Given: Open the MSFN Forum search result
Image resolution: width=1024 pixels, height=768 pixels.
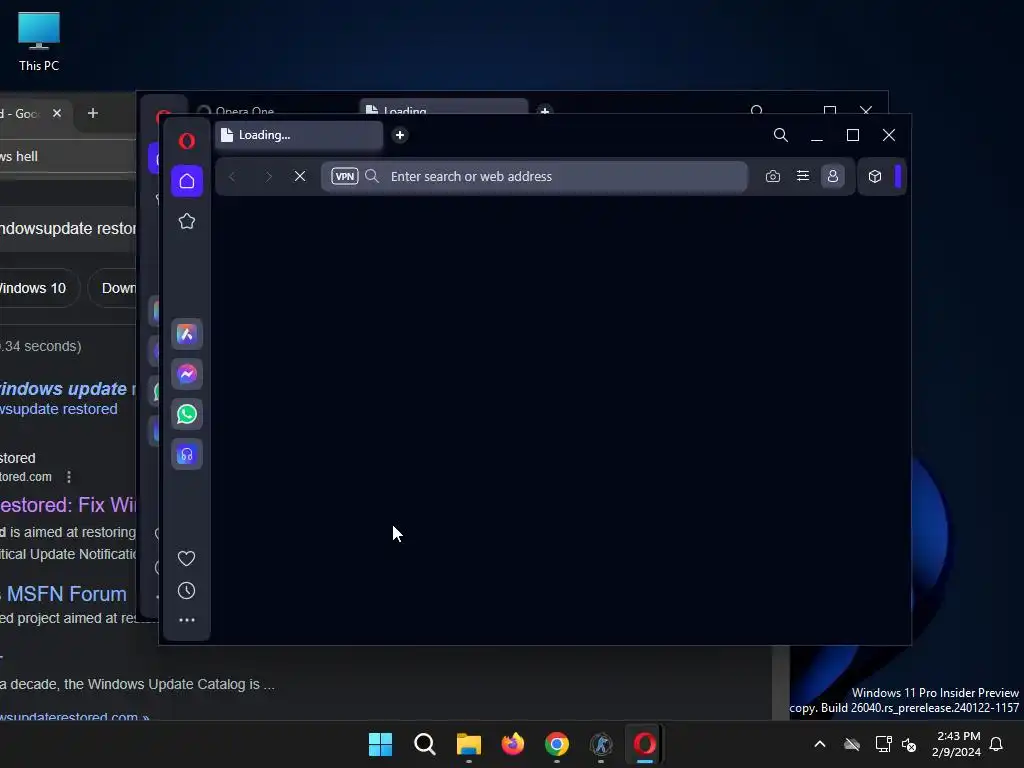Looking at the screenshot, I should [67, 594].
